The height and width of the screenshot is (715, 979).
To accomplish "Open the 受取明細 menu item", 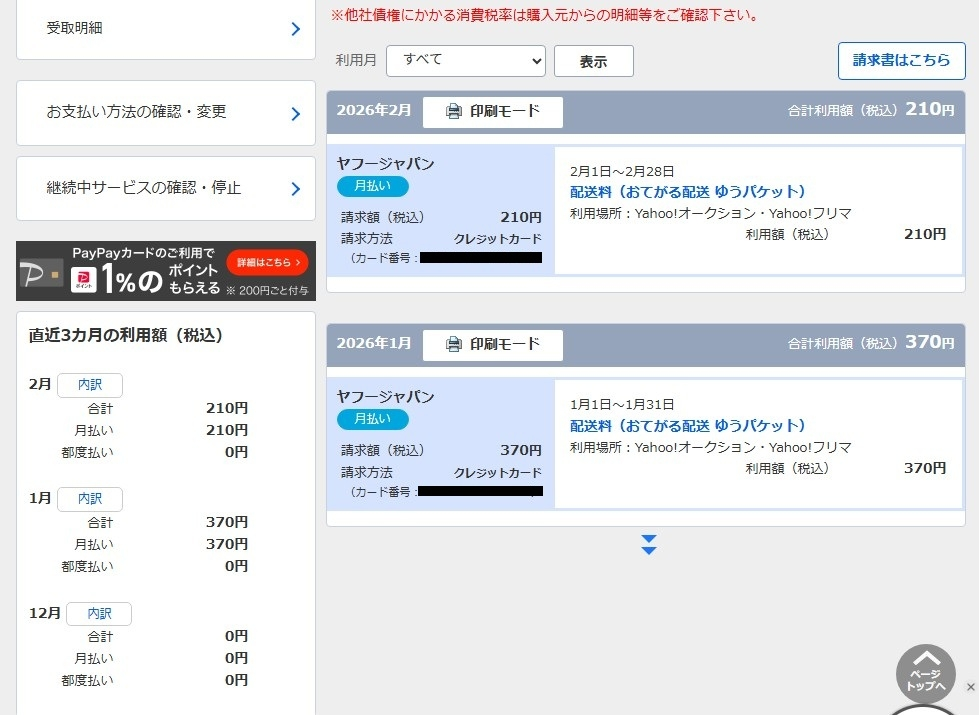I will [x=165, y=29].
